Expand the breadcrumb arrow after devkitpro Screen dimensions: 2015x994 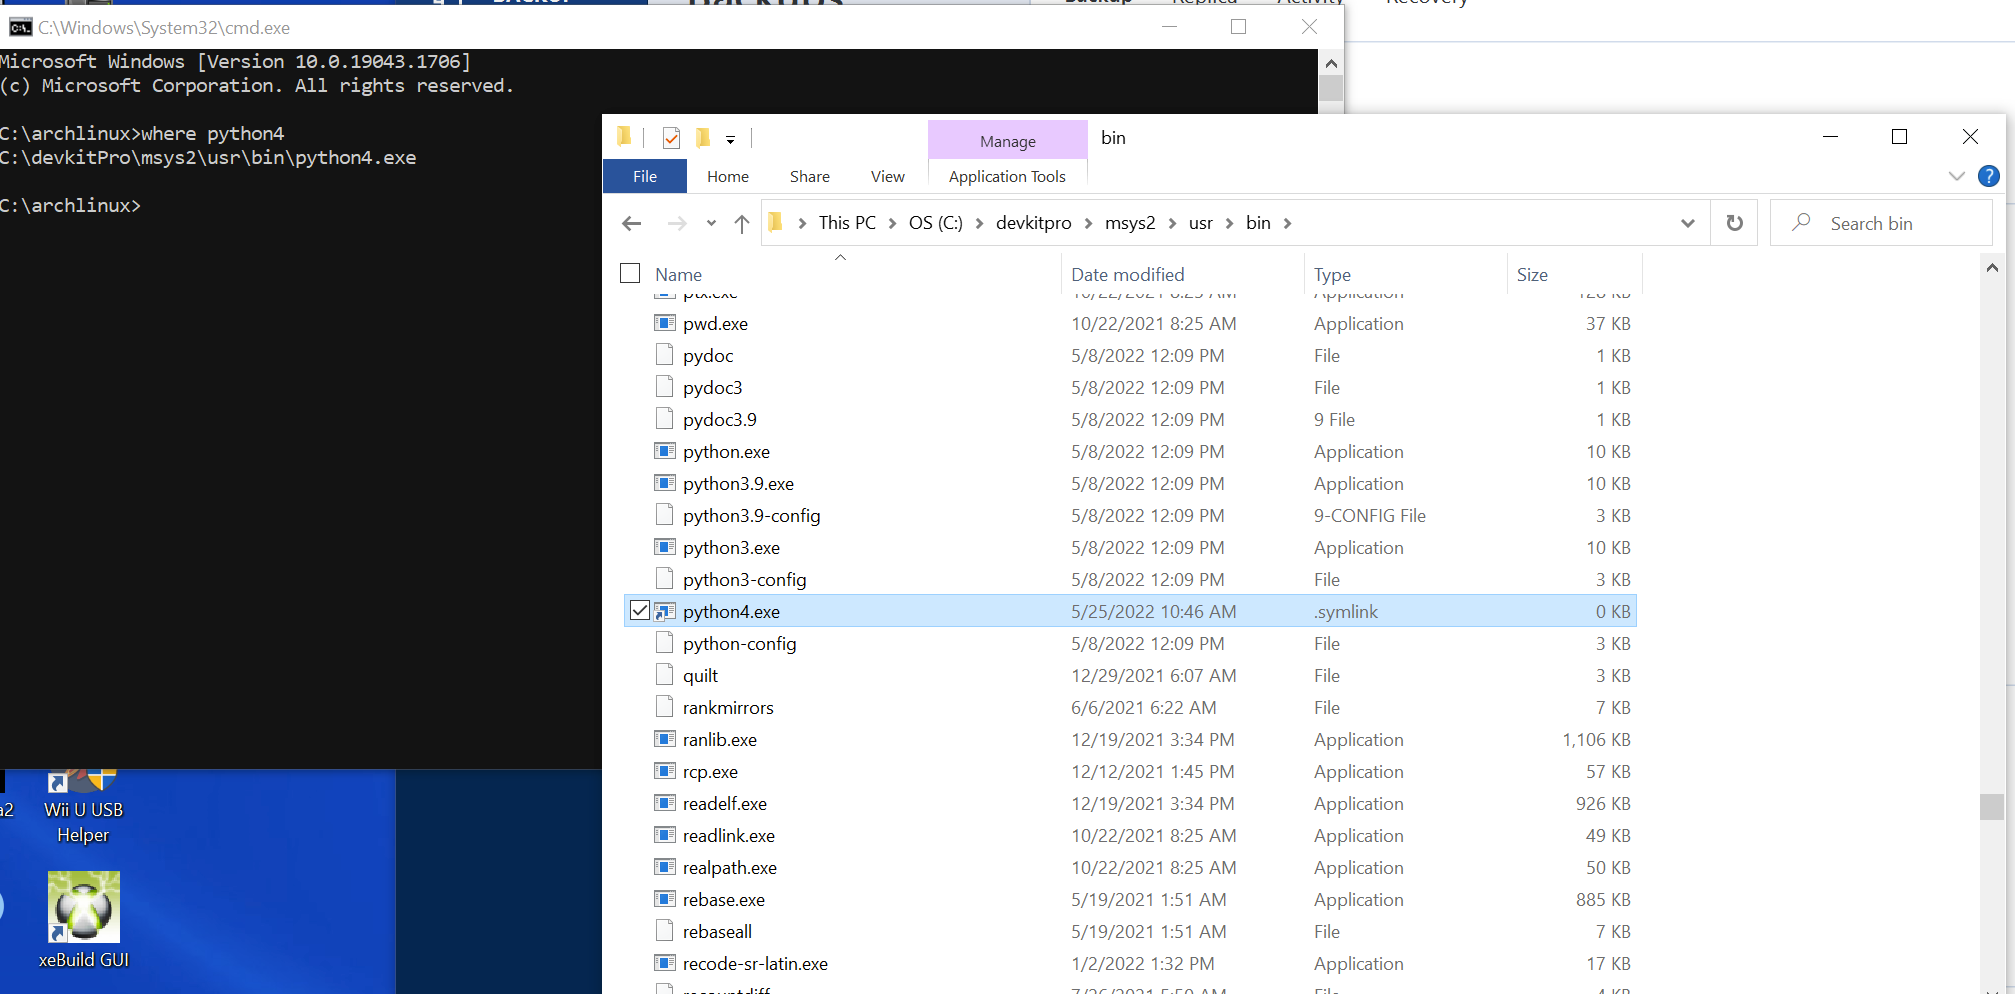pos(1088,223)
